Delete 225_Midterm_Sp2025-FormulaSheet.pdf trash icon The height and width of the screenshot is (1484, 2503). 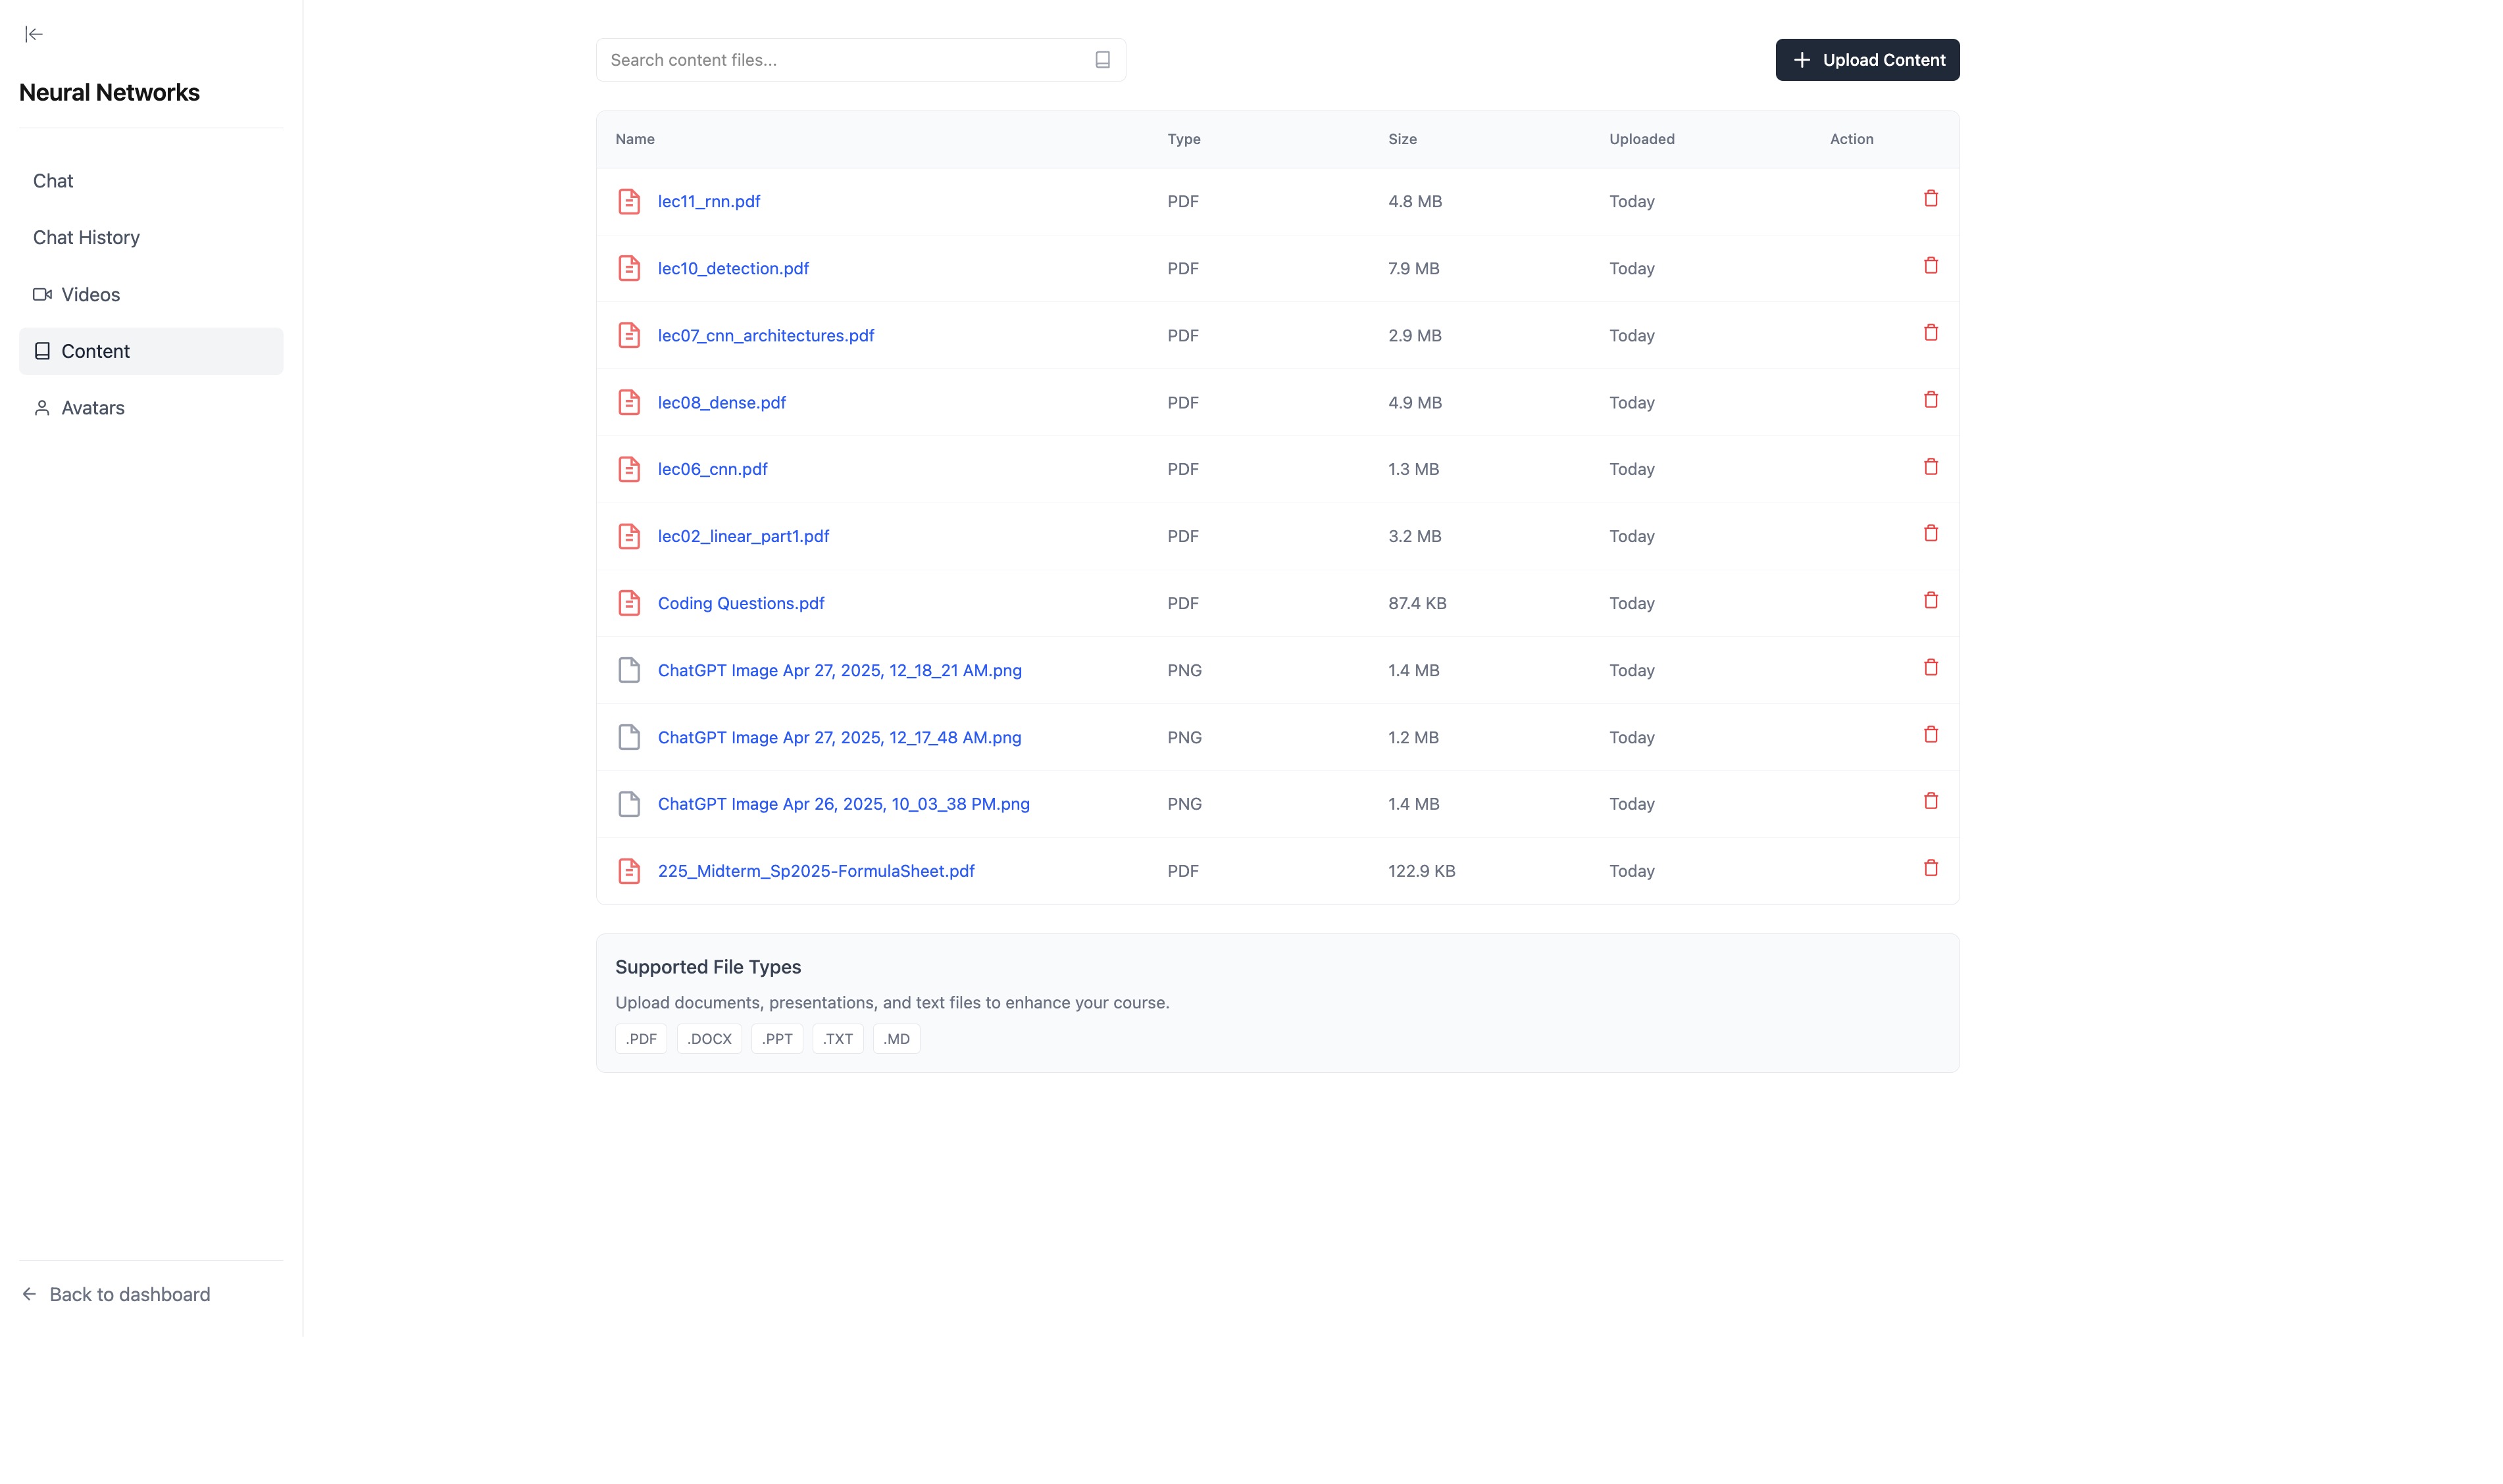coord(1930,868)
